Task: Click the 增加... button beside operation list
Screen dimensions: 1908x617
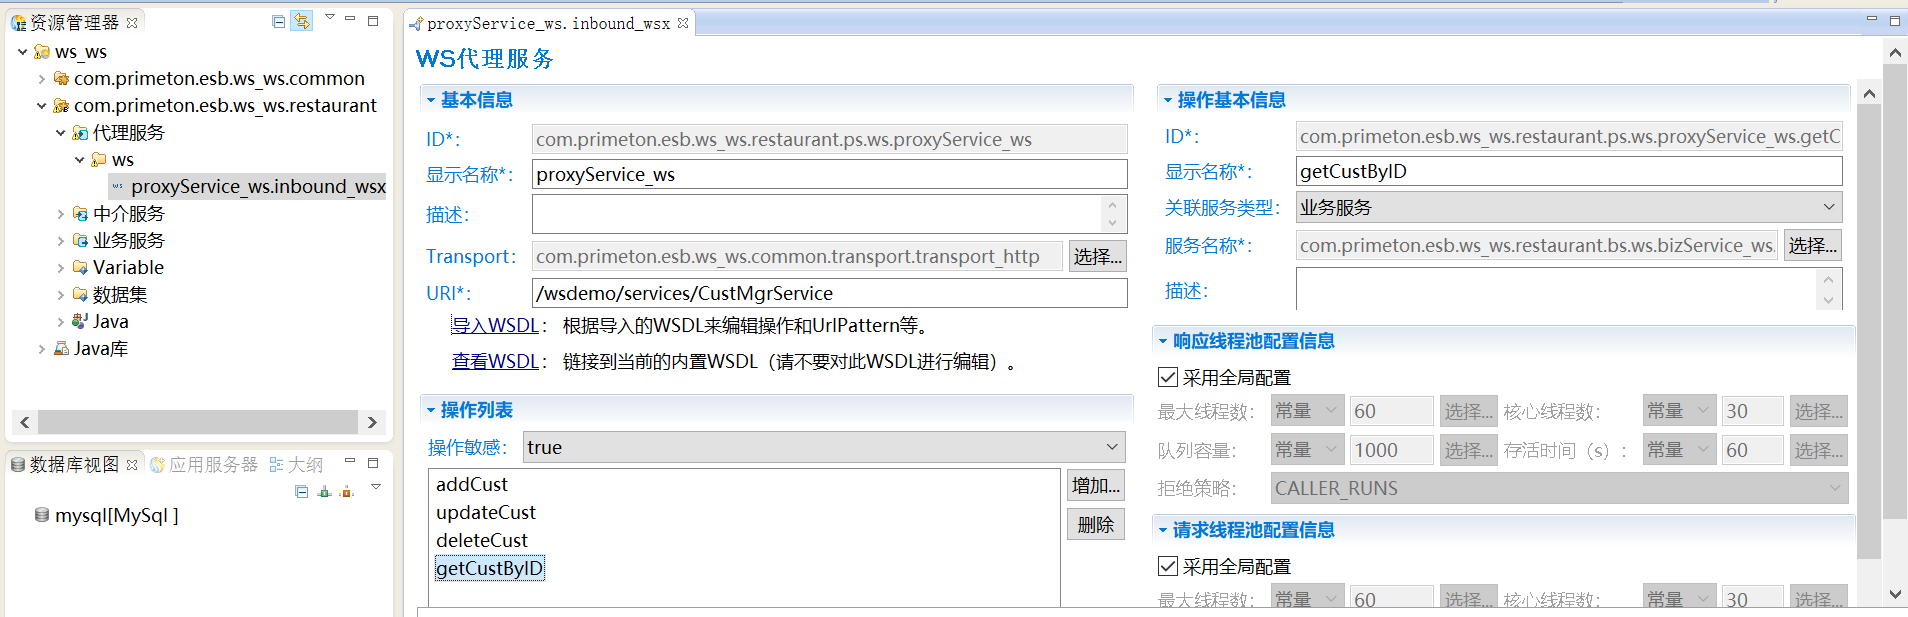Action: [x=1095, y=485]
